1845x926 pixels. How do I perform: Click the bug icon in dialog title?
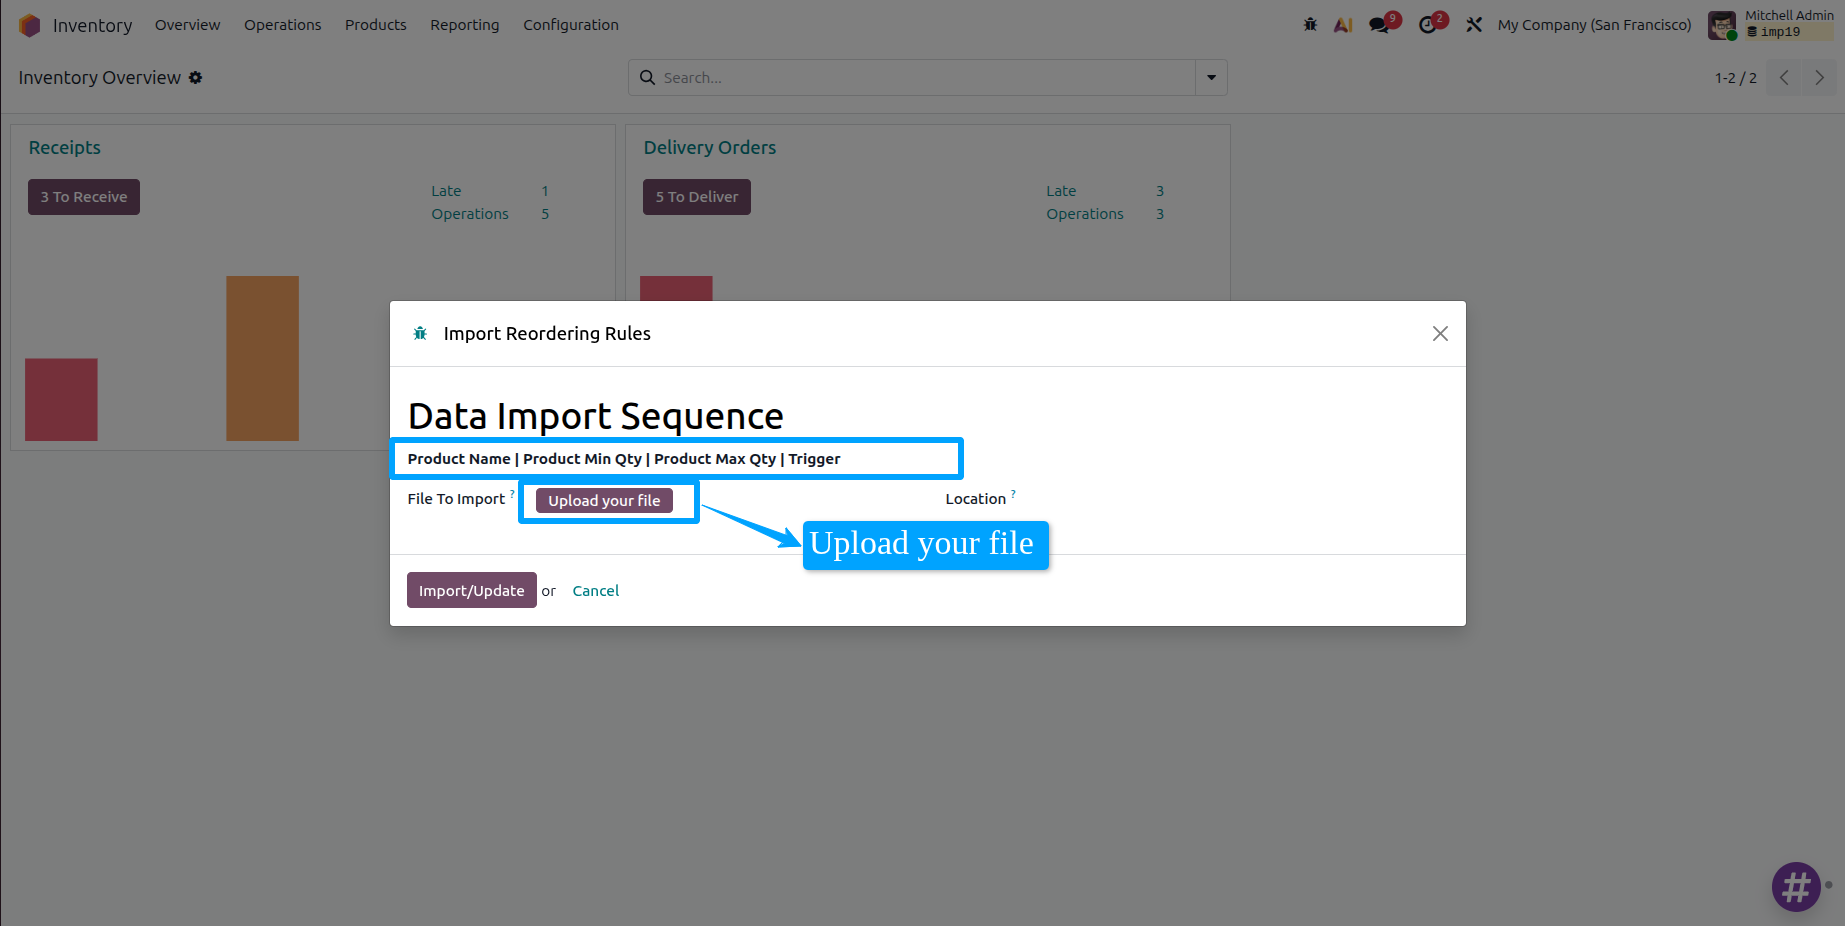click(420, 333)
